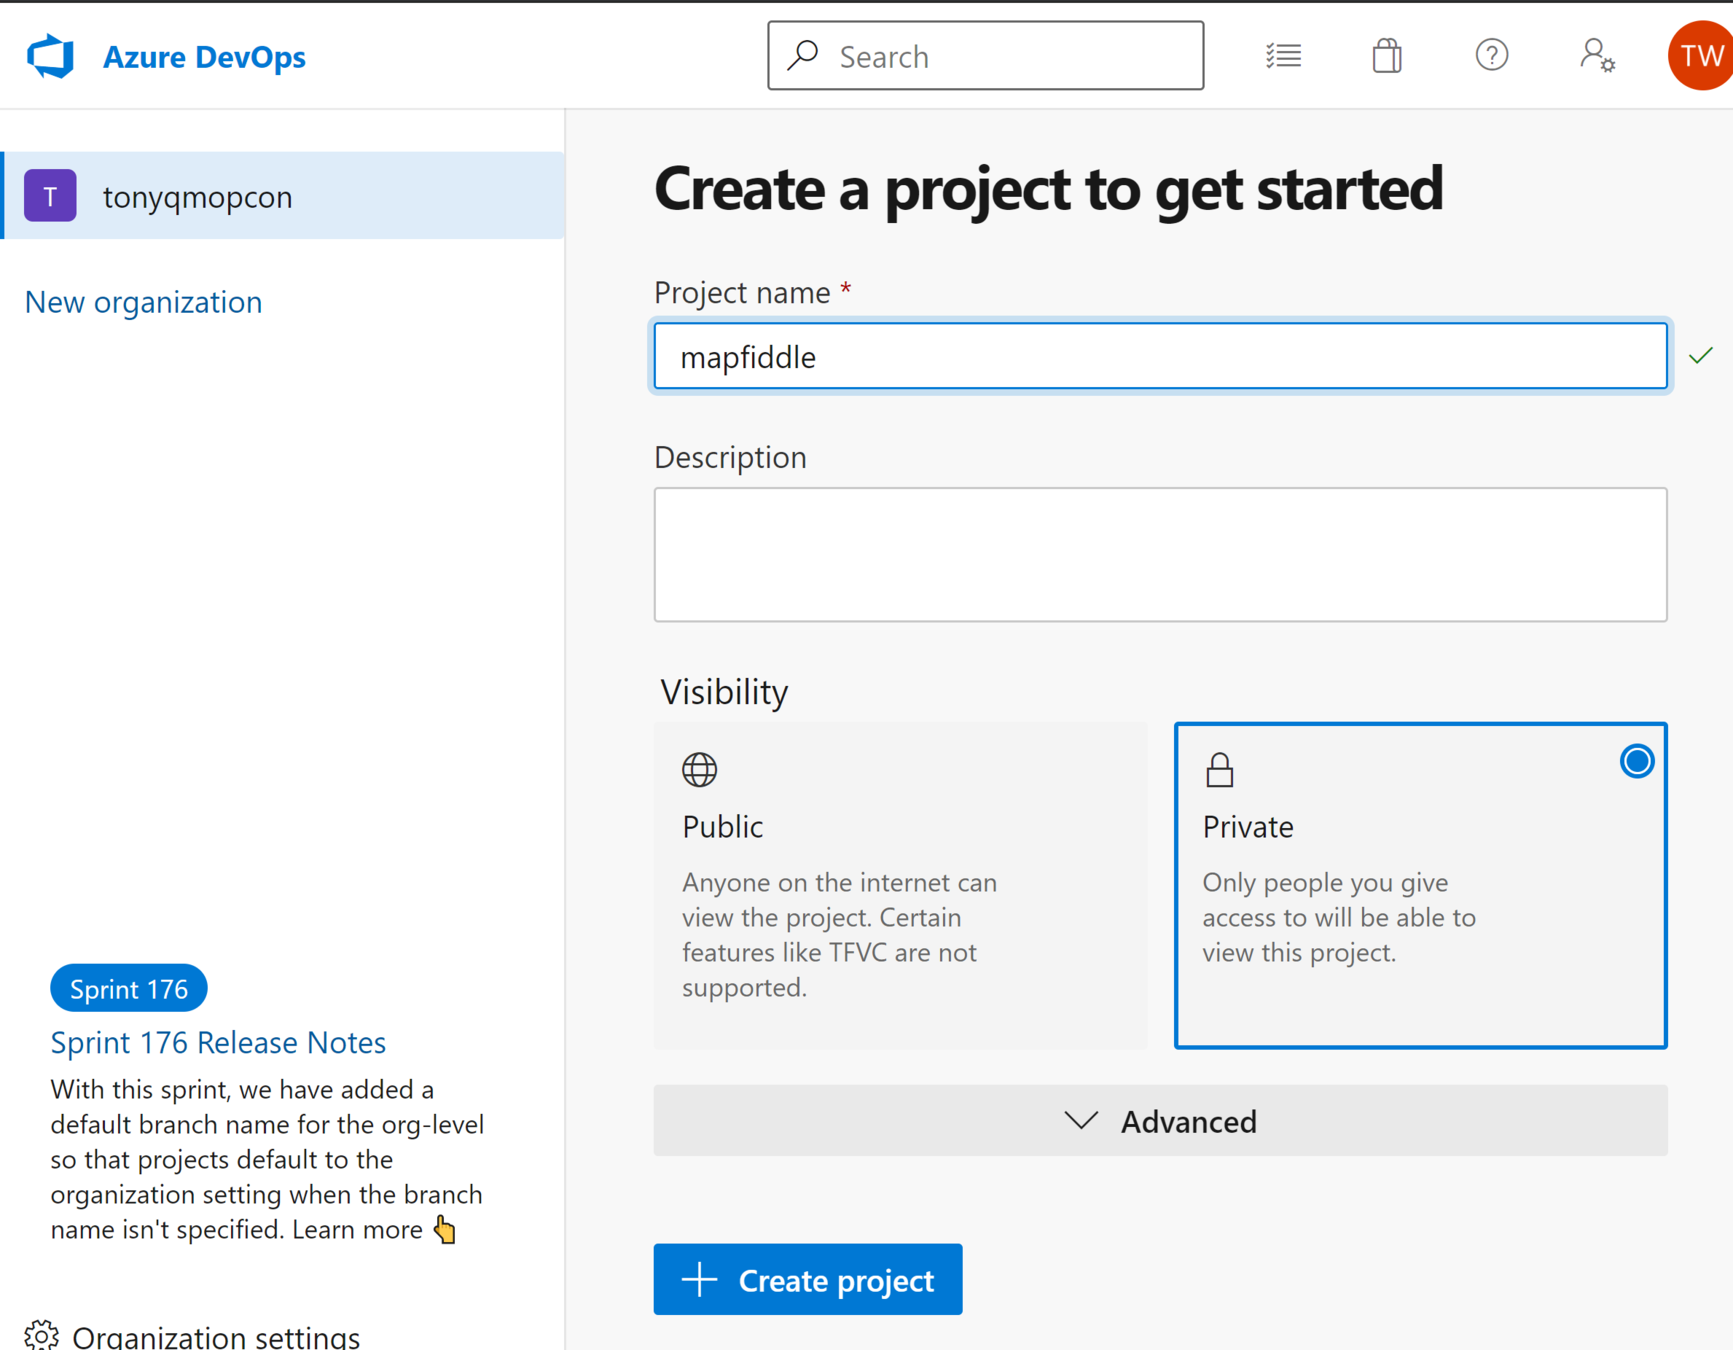Select the Private visibility radio button
Image resolution: width=1733 pixels, height=1350 pixels.
[1636, 762]
